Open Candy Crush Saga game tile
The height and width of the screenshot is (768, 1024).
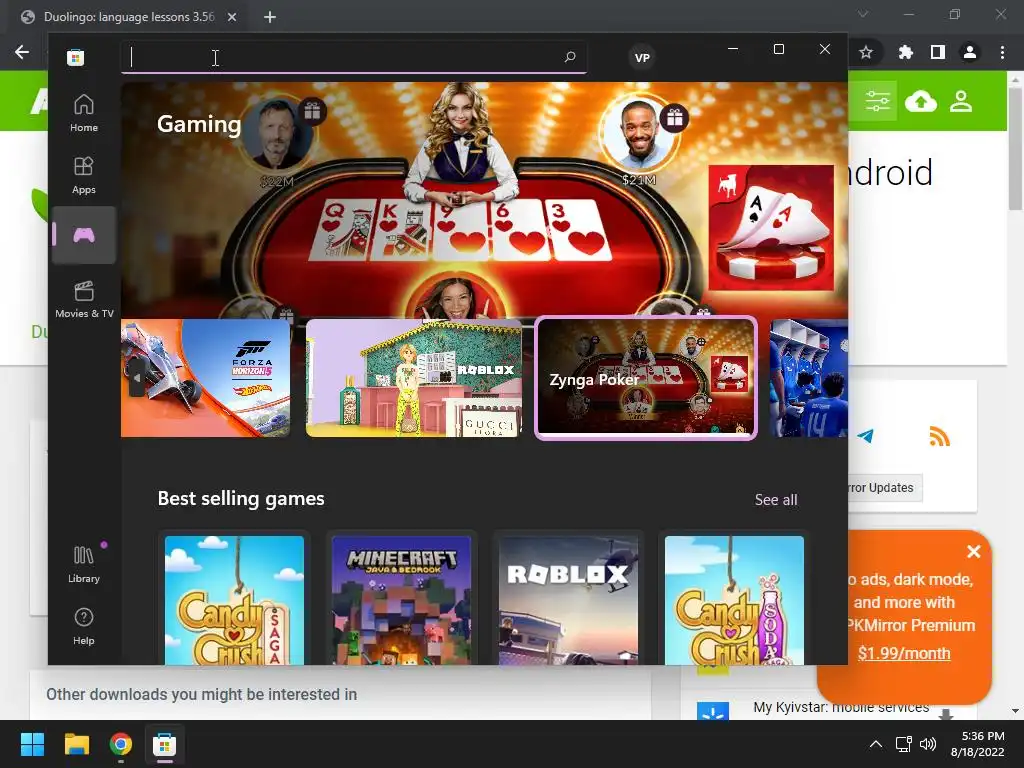[234, 600]
